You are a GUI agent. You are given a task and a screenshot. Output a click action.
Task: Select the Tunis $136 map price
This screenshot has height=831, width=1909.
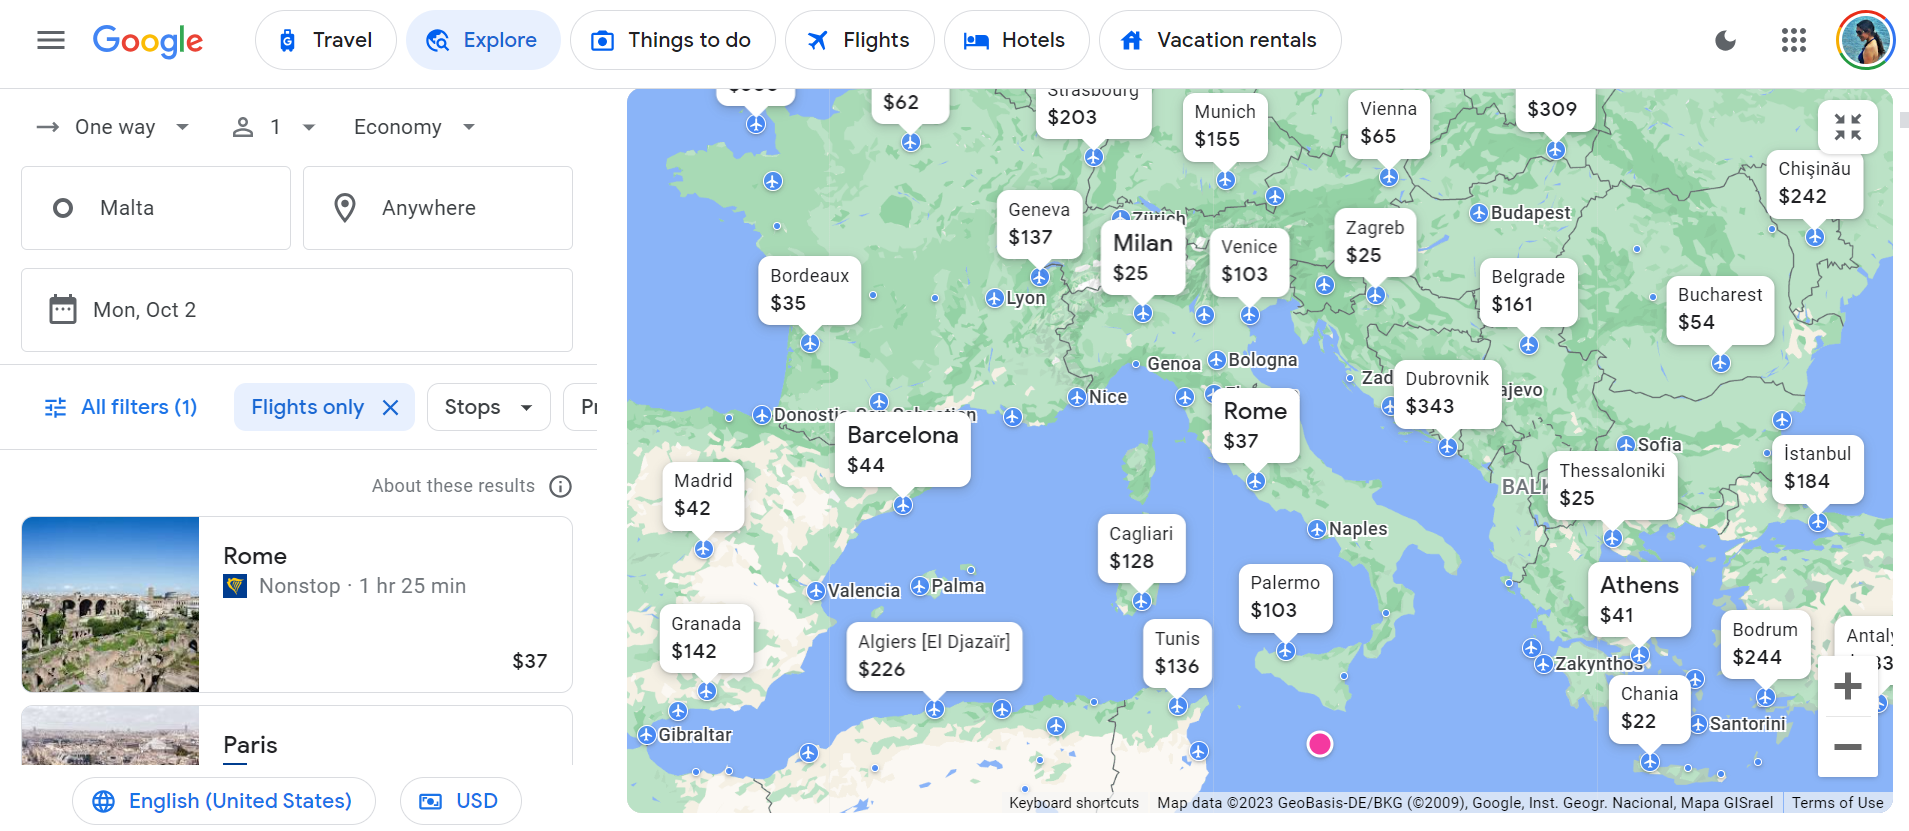point(1177,653)
